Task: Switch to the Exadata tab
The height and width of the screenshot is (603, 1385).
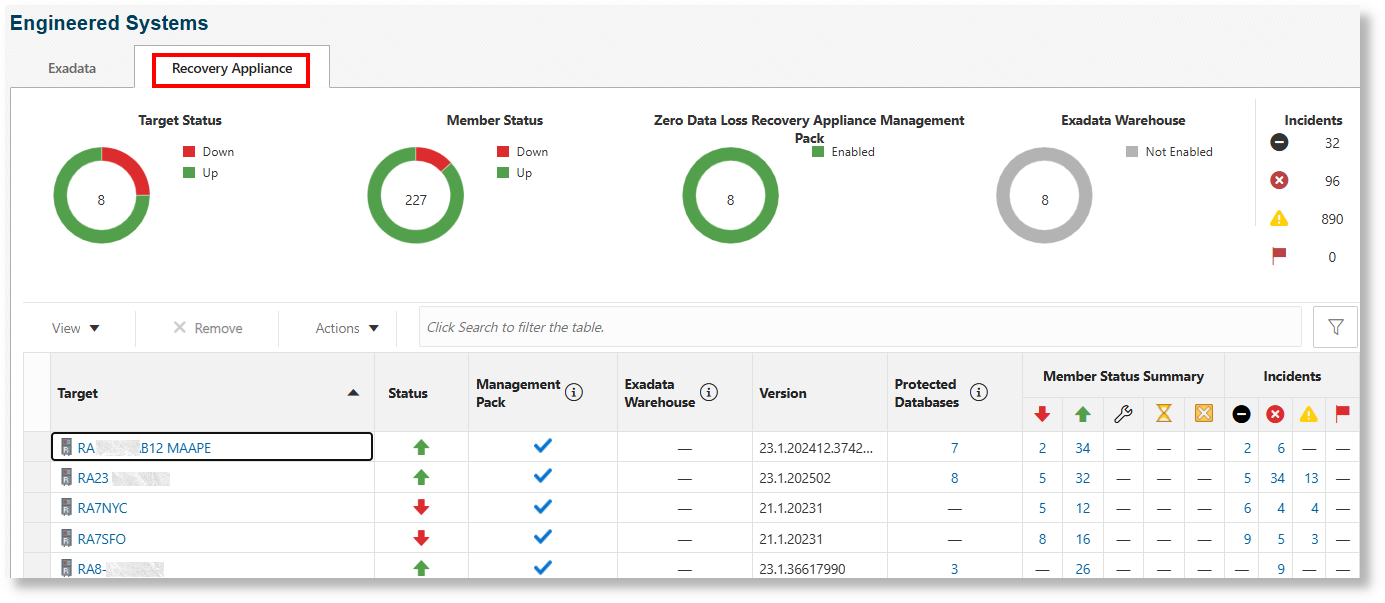Action: (x=72, y=69)
